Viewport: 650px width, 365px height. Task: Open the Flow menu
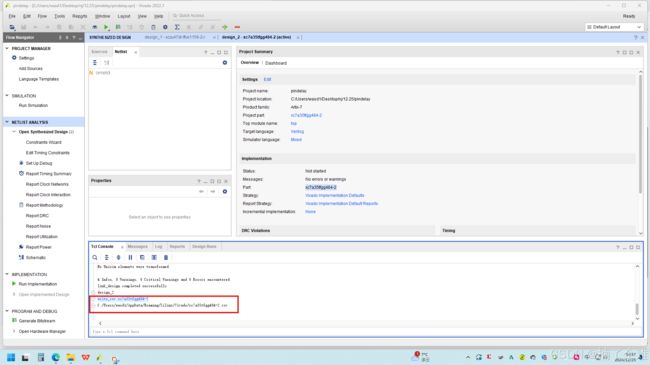click(x=42, y=16)
